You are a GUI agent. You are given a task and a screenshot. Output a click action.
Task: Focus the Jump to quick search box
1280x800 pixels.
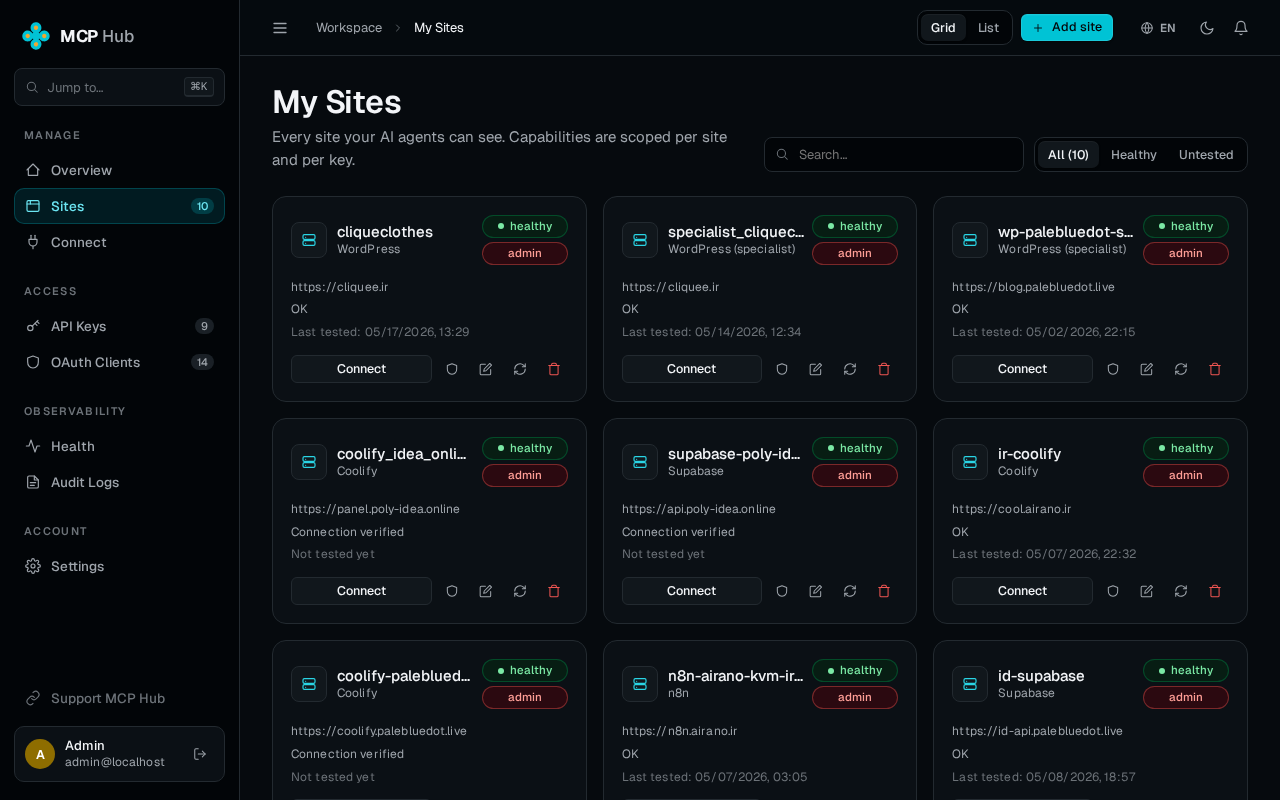point(119,87)
